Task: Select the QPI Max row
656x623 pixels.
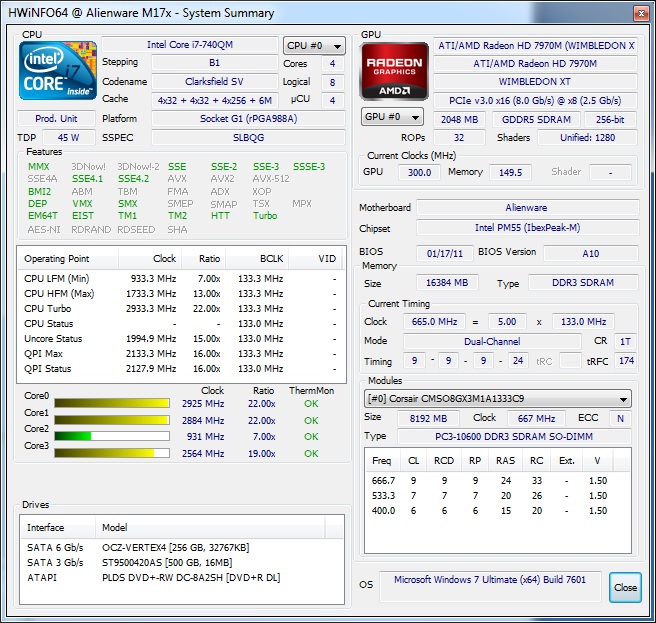Action: pyautogui.click(x=181, y=354)
